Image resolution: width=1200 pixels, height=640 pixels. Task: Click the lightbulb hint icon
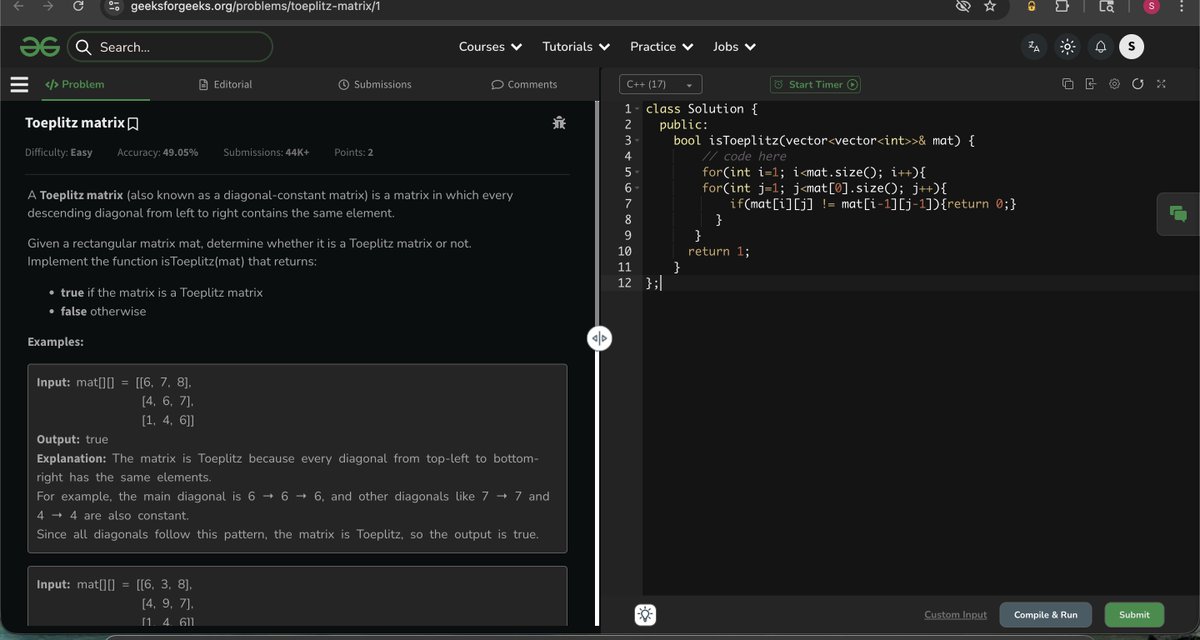646,615
